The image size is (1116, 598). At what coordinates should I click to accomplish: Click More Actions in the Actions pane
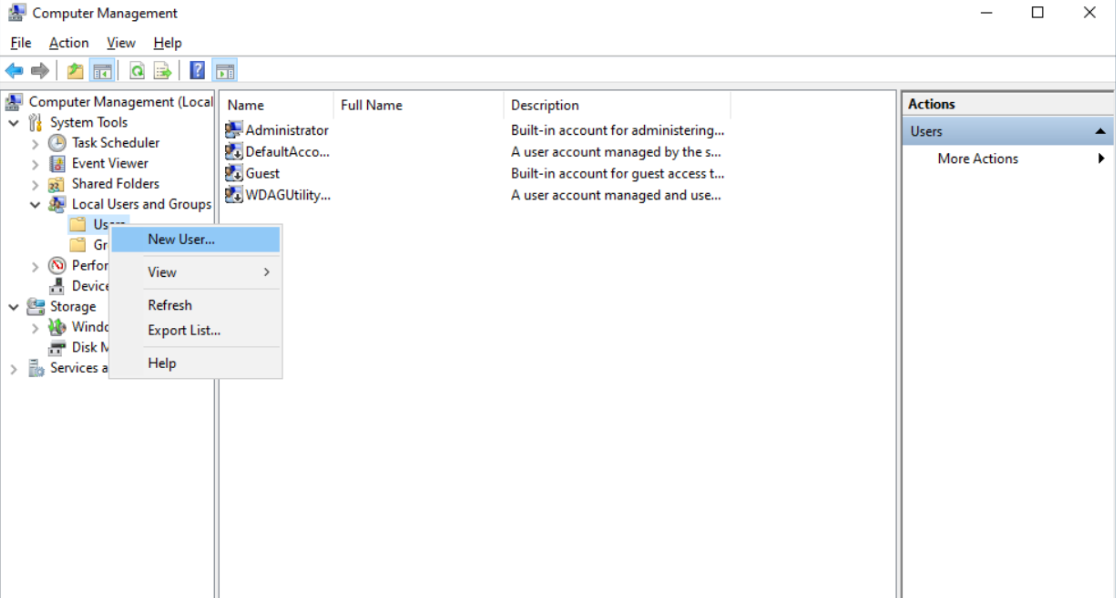coord(977,158)
